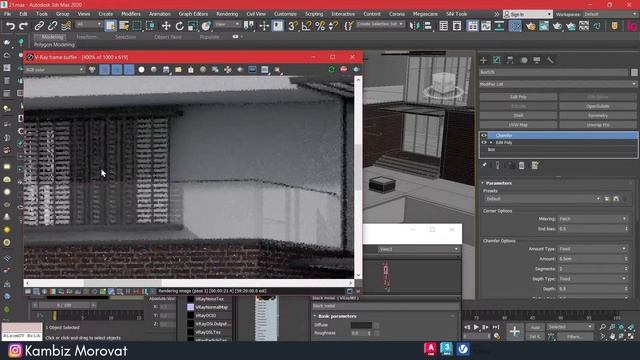
Task: Click red stop rendering icon in V-Ray frame buffer
Action: pyautogui.click(x=344, y=69)
